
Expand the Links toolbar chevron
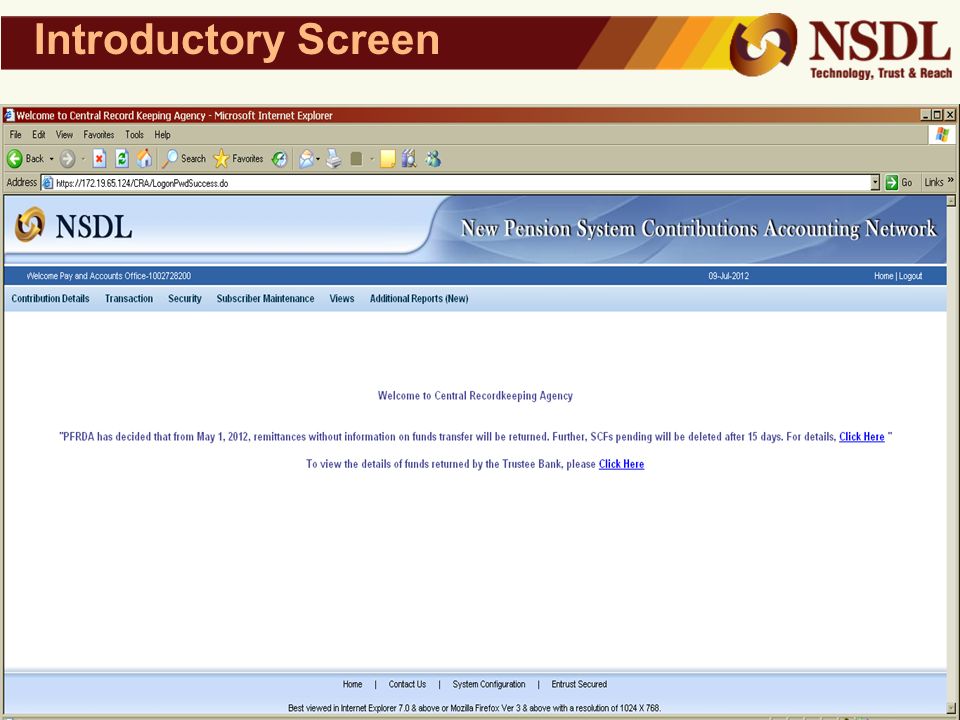pyautogui.click(x=950, y=180)
